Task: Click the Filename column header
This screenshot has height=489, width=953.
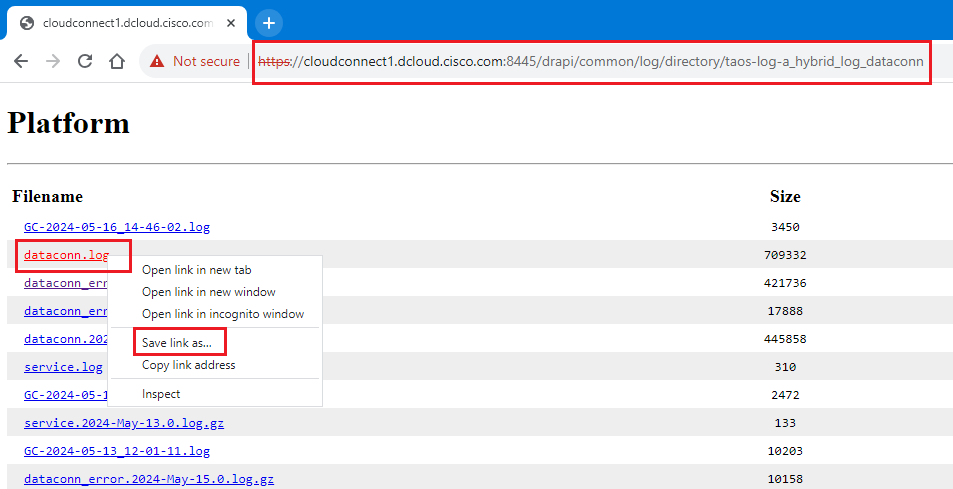Action: click(47, 196)
